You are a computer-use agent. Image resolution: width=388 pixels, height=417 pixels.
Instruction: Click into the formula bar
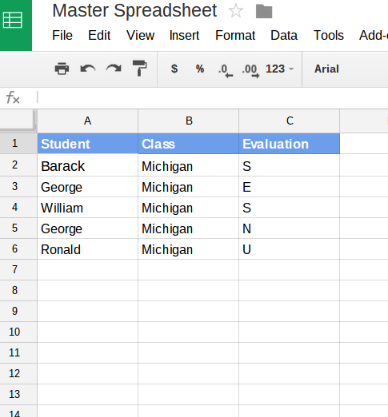[x=212, y=98]
